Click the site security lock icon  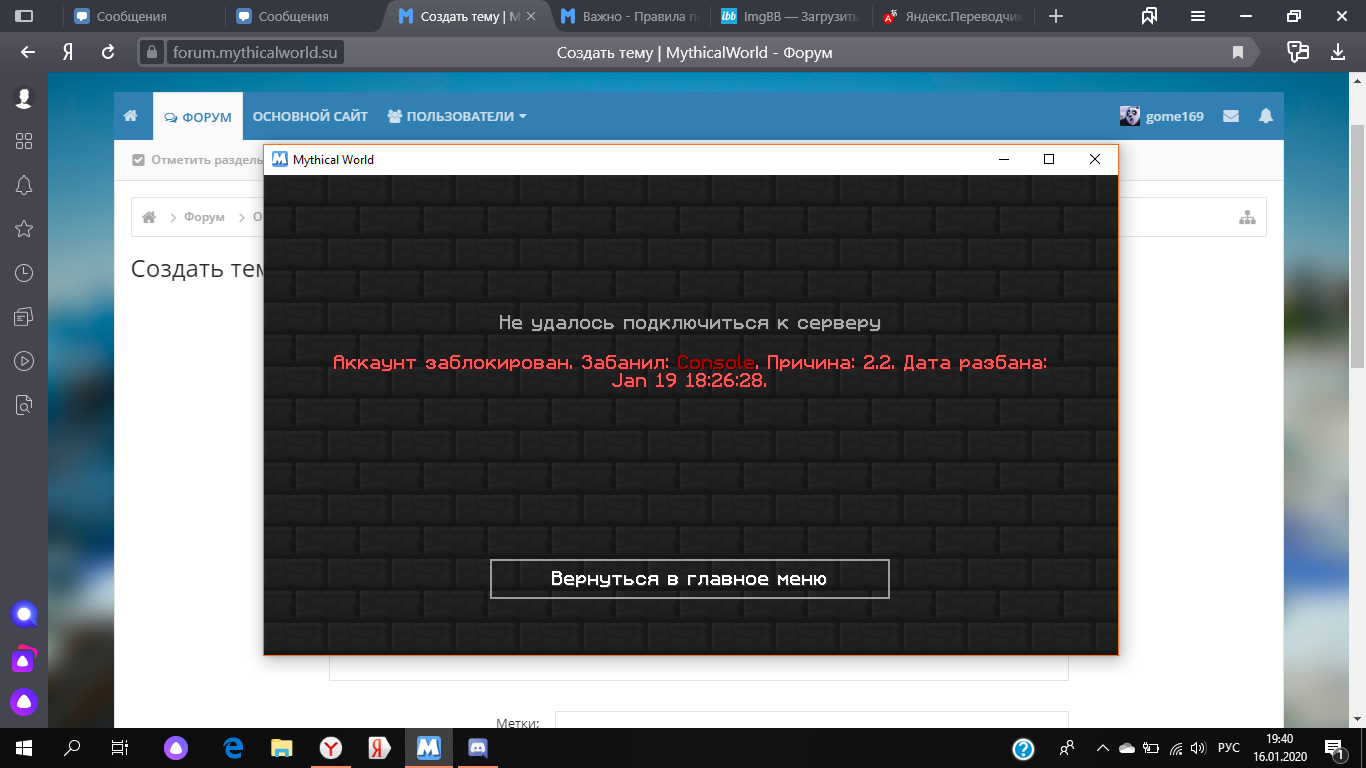151,52
